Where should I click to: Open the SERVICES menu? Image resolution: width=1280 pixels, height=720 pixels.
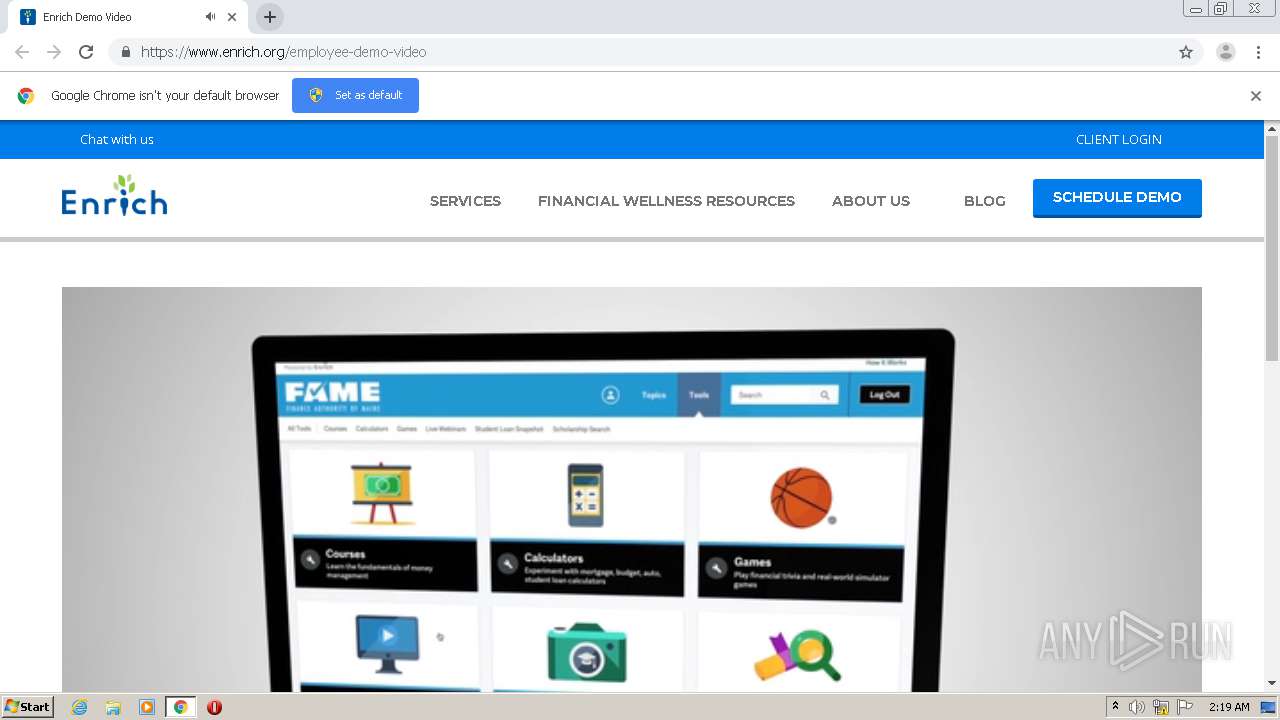click(x=465, y=201)
